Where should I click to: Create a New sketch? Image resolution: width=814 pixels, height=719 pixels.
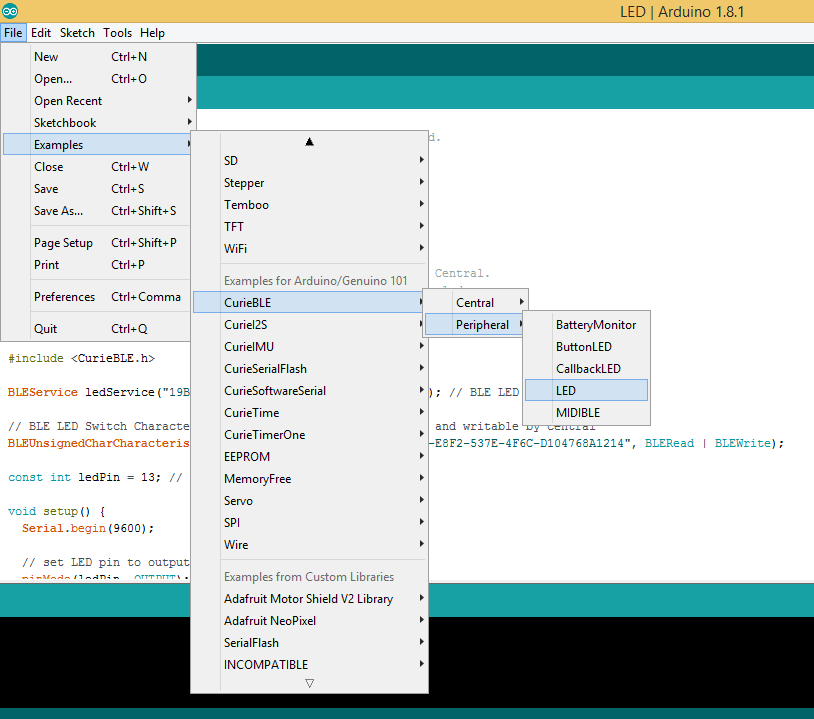pyautogui.click(x=46, y=56)
